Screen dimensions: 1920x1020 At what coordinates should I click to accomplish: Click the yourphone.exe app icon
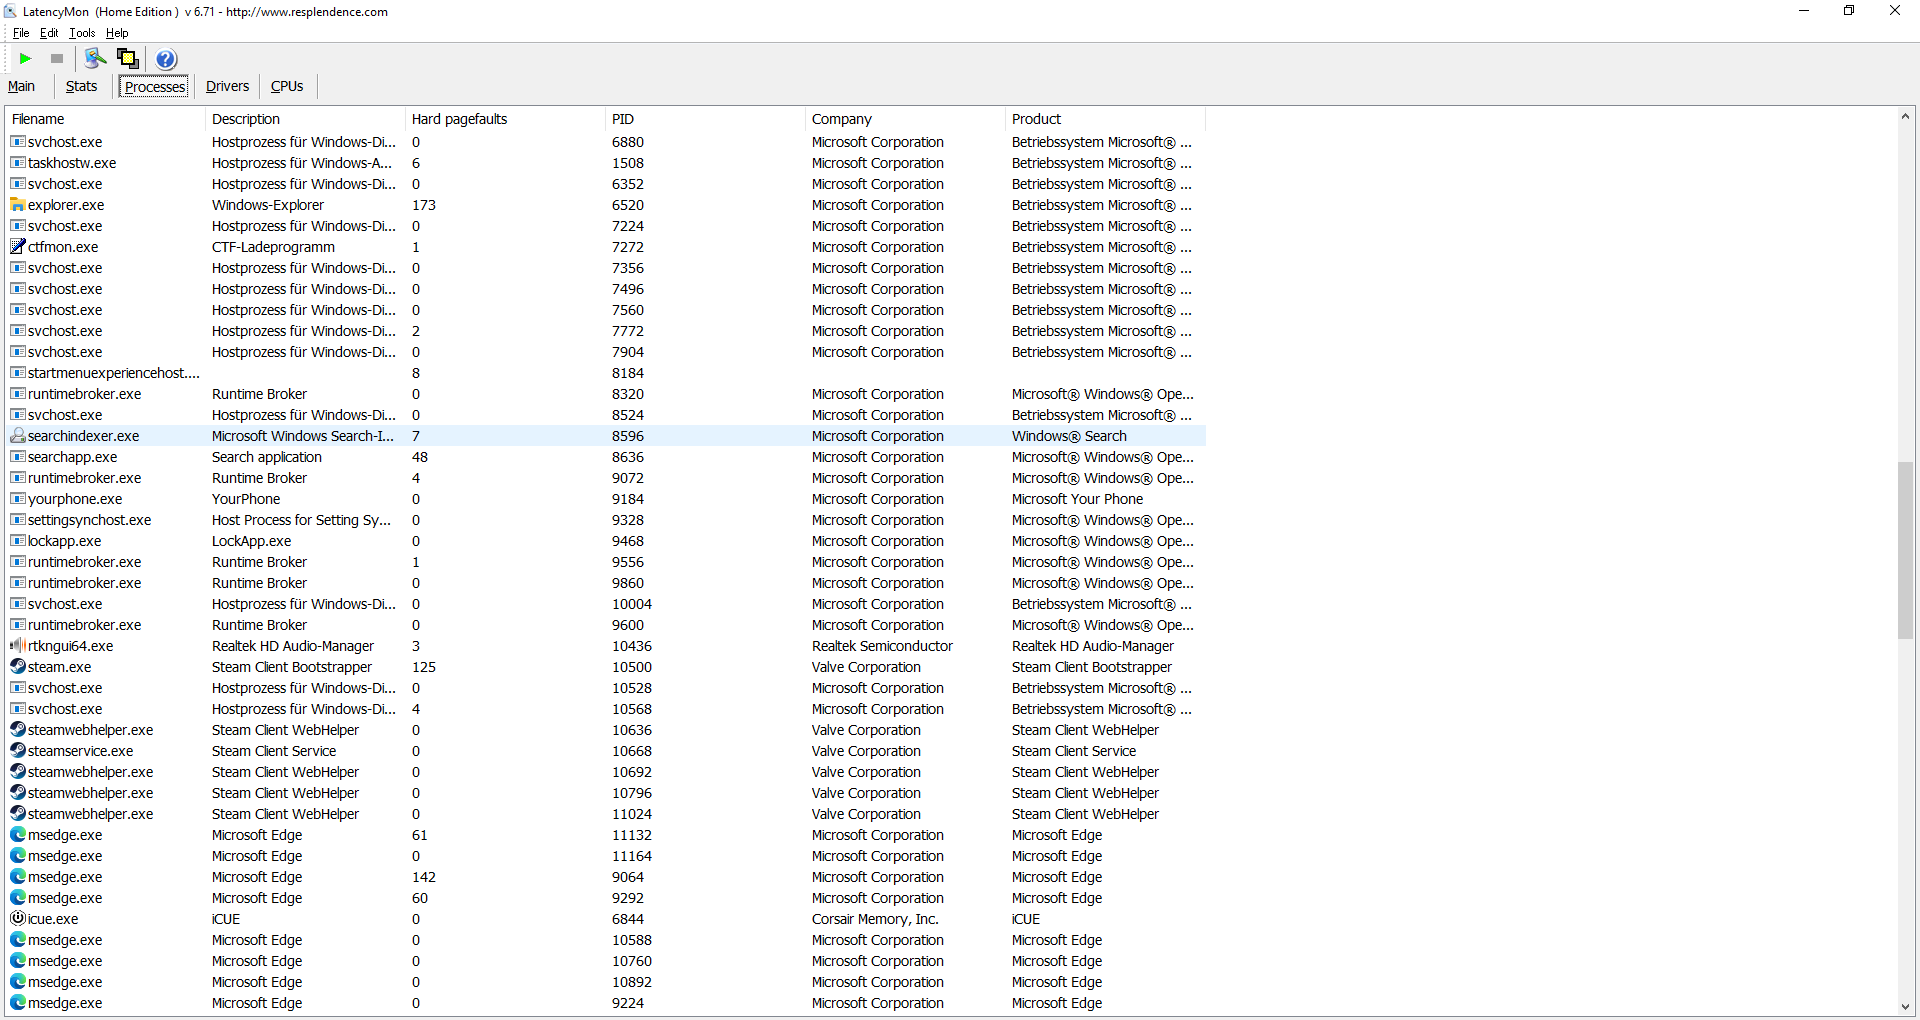18,499
